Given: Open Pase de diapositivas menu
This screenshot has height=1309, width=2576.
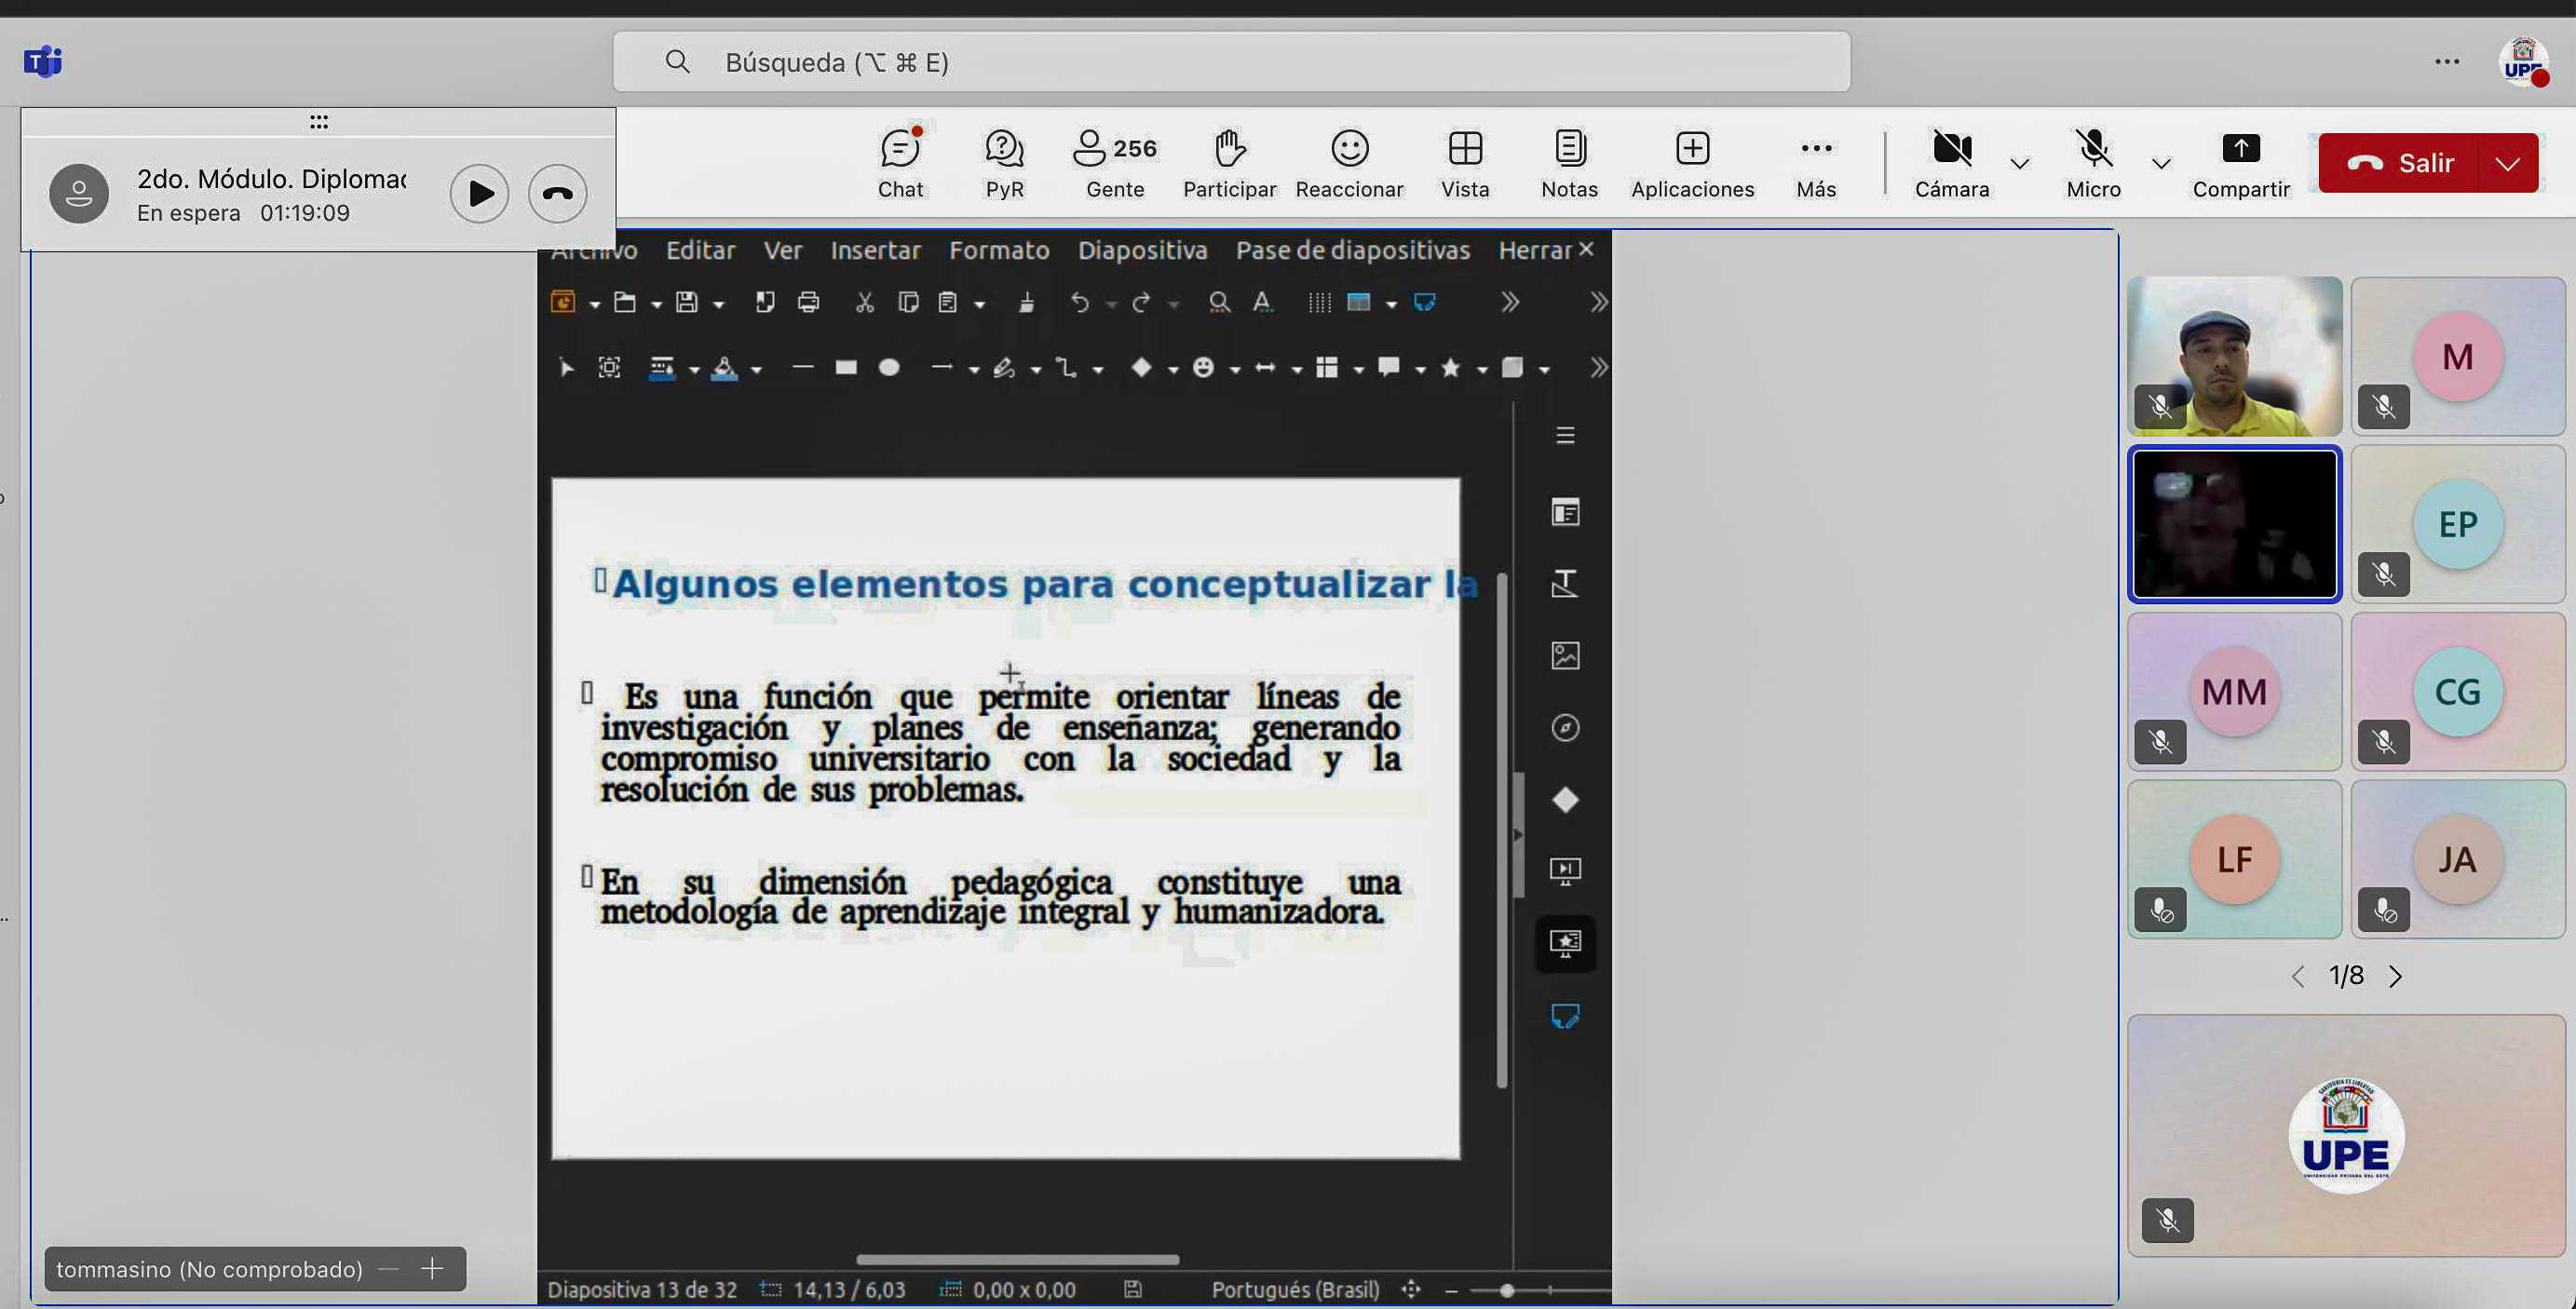Looking at the screenshot, I should point(1352,250).
